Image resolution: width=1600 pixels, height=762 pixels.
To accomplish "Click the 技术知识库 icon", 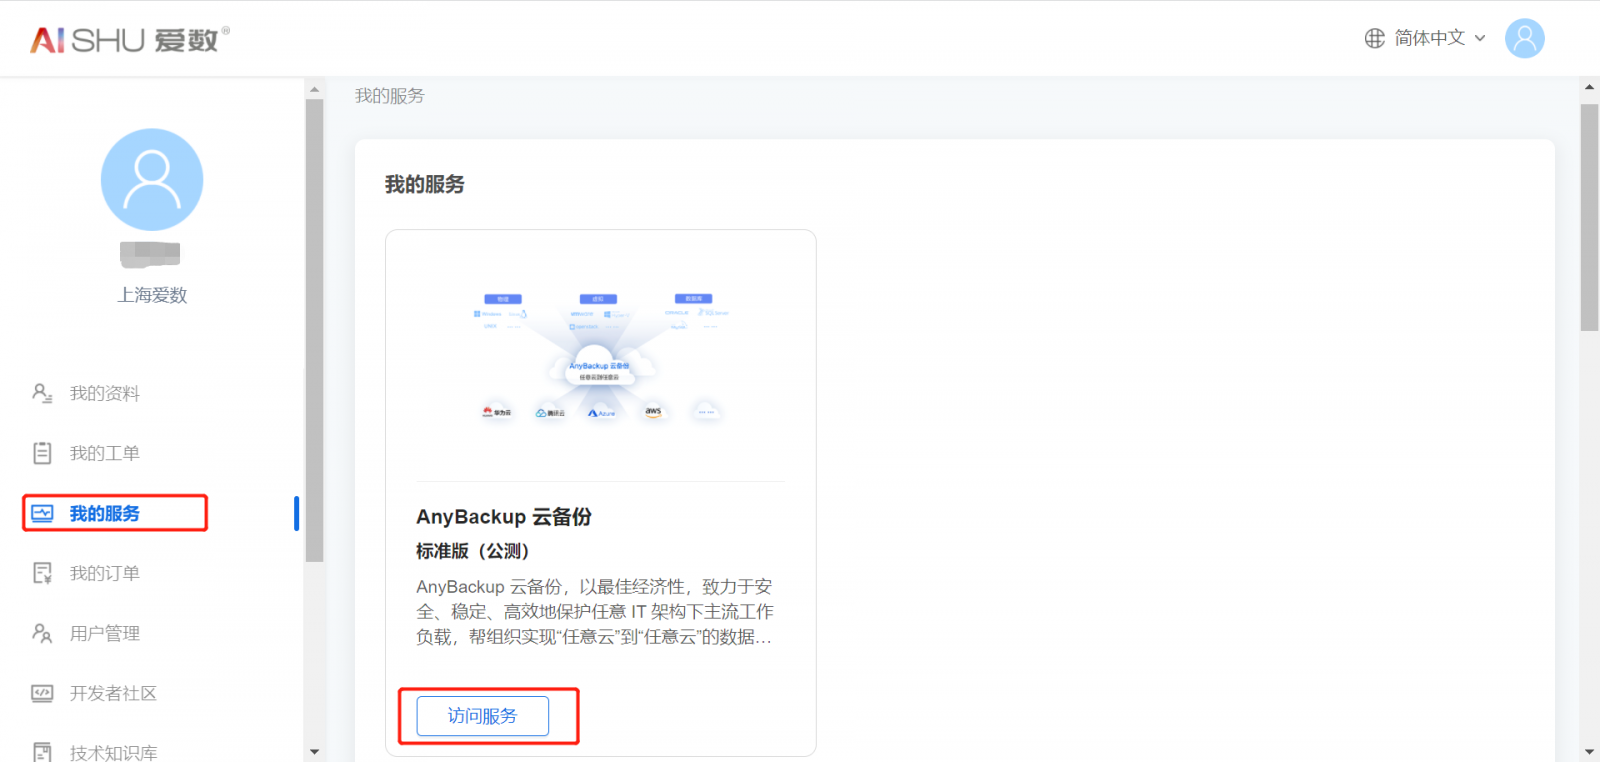I will 42,752.
